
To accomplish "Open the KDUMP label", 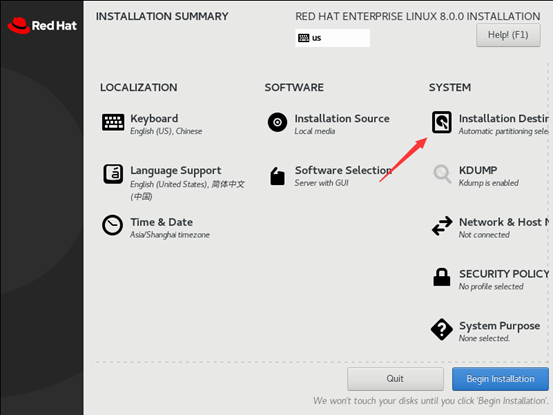I will (478, 170).
